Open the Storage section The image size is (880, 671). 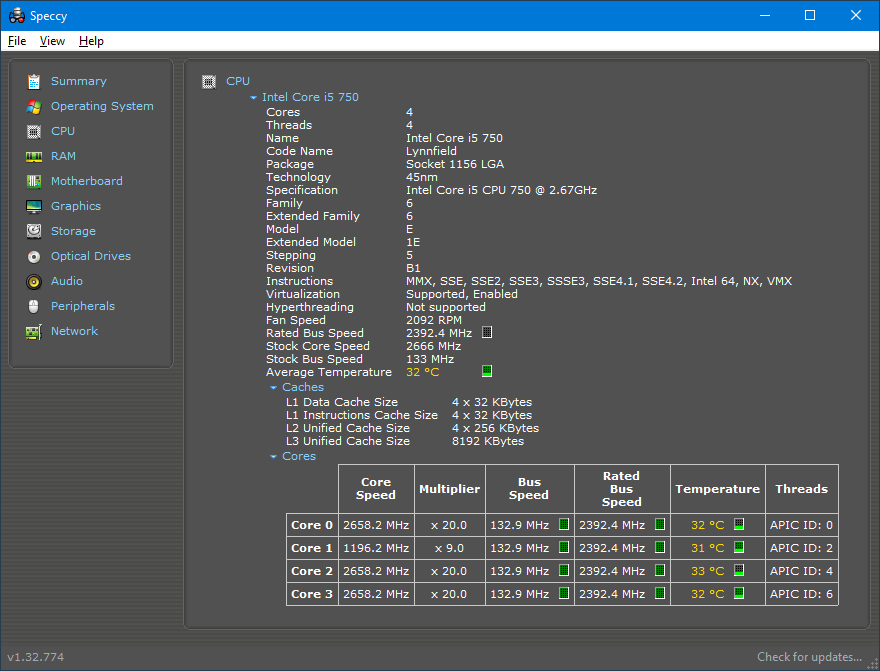[x=73, y=231]
